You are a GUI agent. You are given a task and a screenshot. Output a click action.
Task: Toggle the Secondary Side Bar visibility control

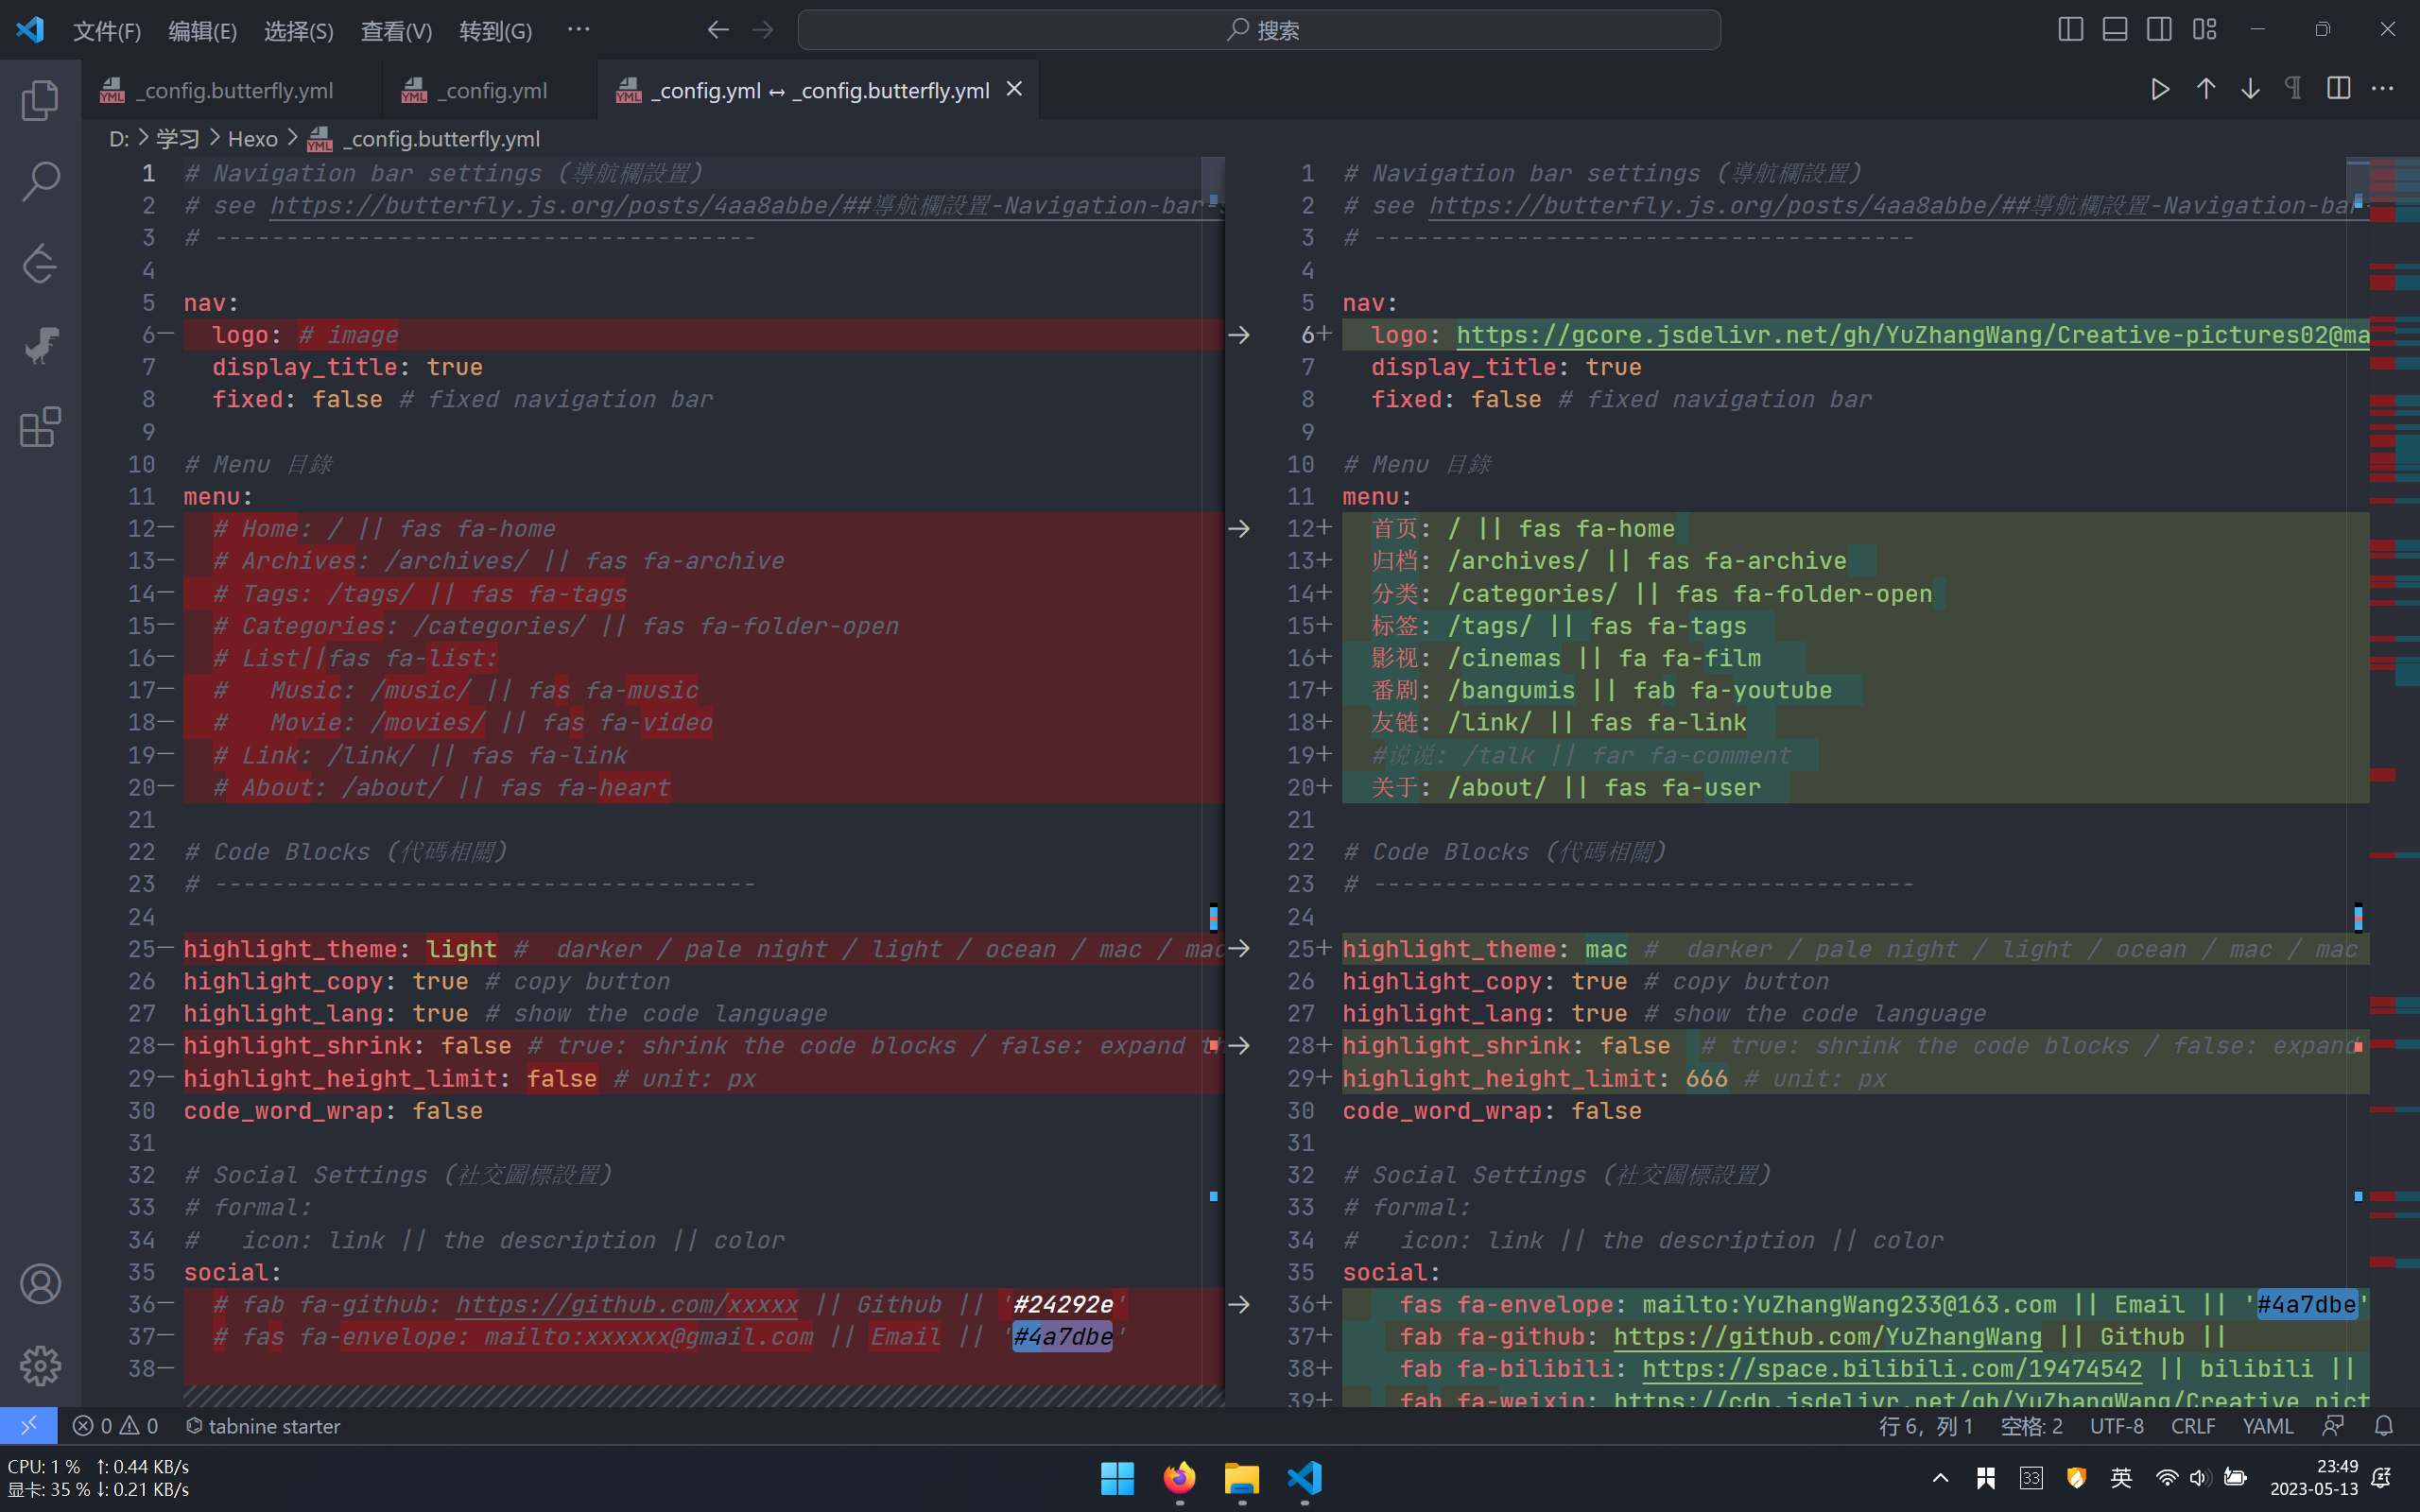(x=2158, y=29)
